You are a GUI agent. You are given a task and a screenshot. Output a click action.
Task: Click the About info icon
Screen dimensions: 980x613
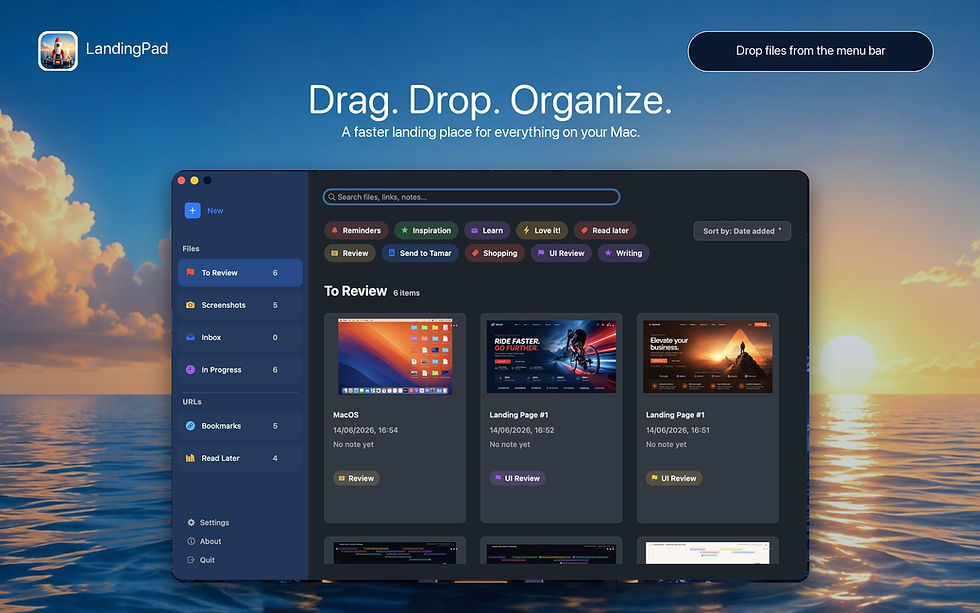[191, 541]
